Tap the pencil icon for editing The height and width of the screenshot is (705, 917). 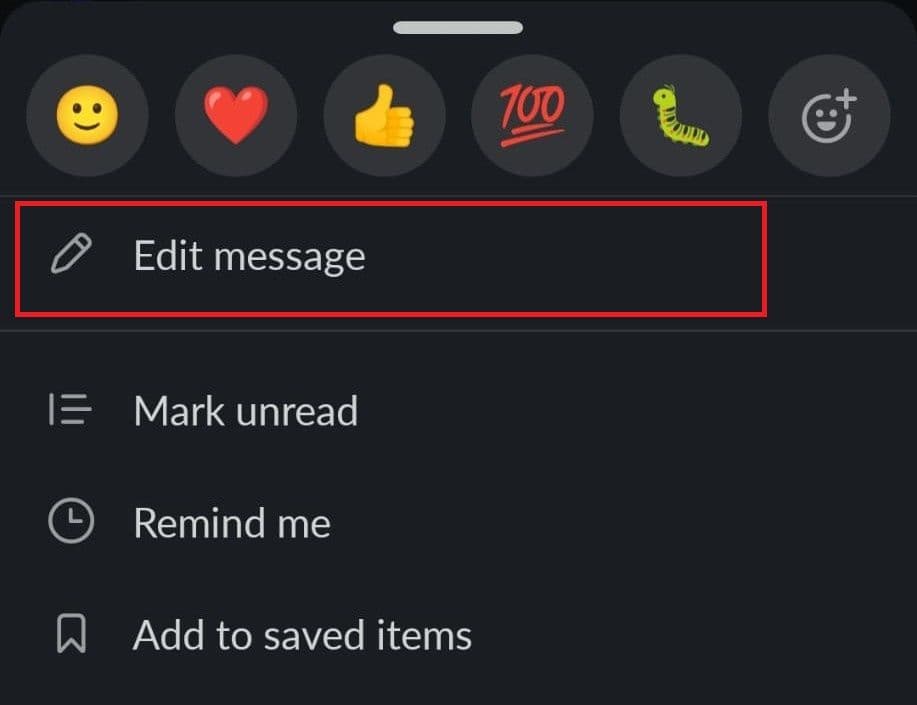71,254
